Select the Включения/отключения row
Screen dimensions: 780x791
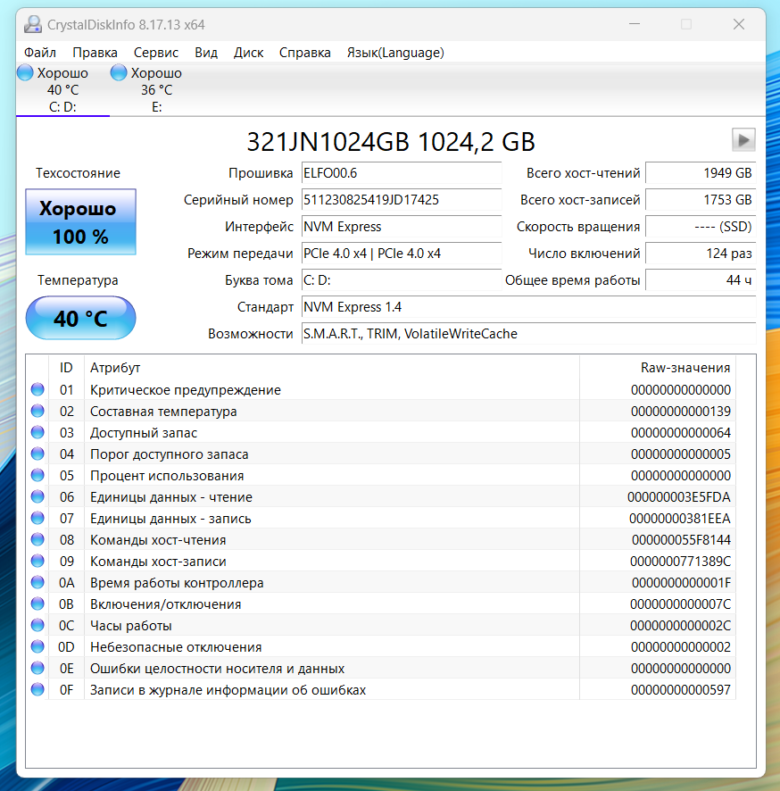pyautogui.click(x=381, y=604)
